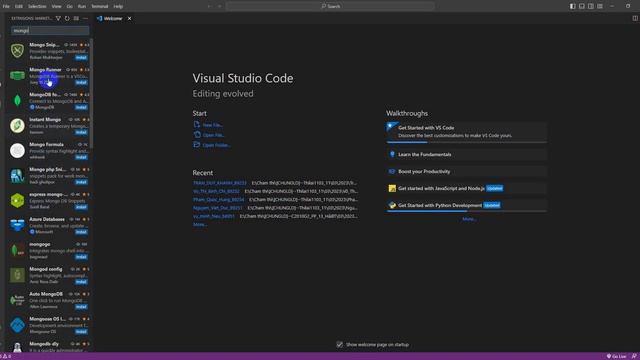640x360 pixels.
Task: Open Learn the Fundamentals walkthrough
Action: coord(467,154)
